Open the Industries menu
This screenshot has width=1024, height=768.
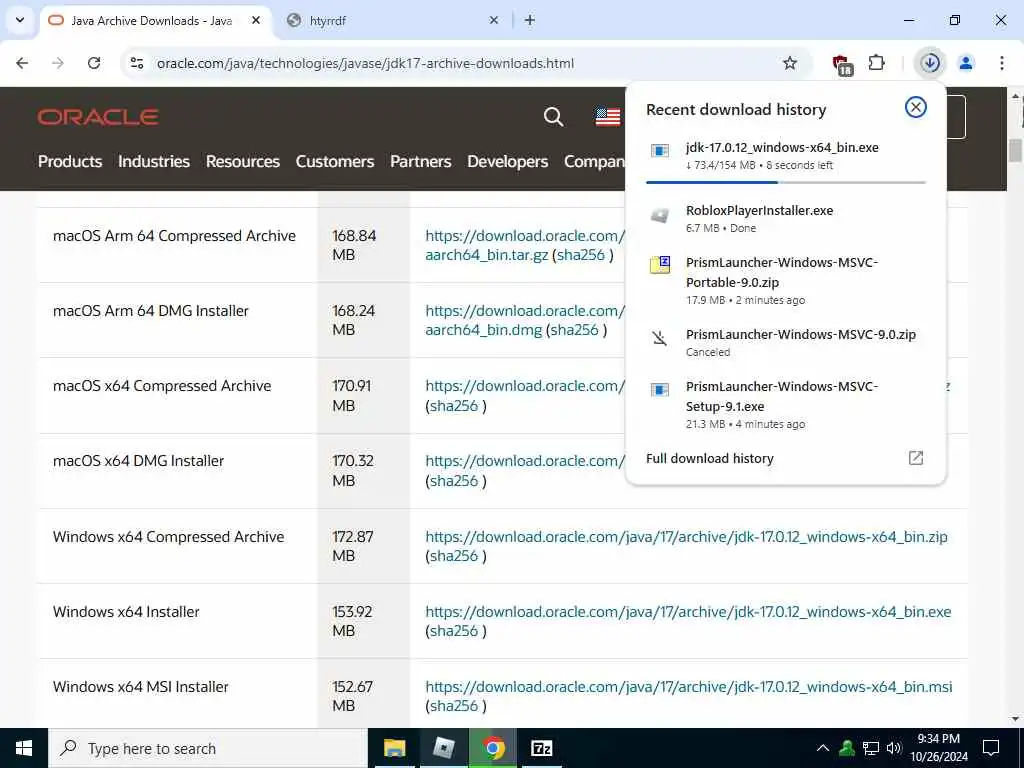[153, 161]
